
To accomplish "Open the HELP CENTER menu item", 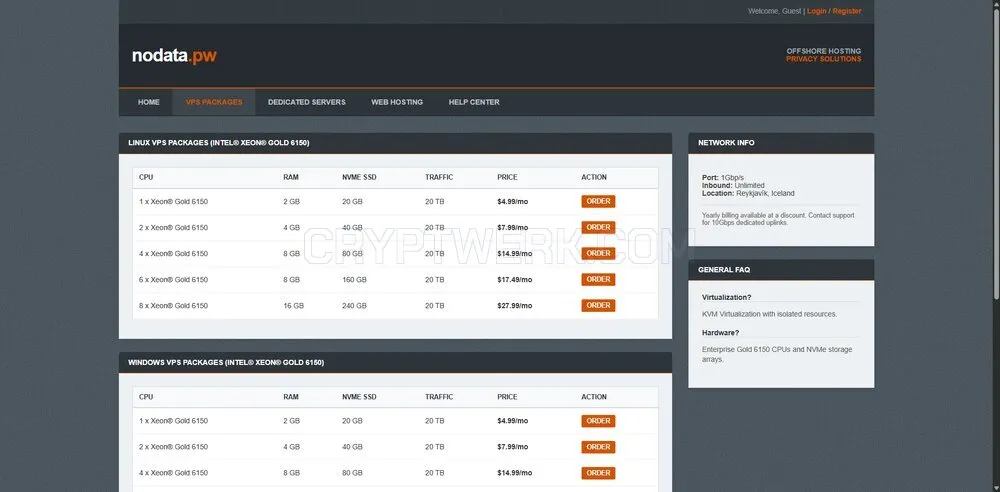I will tap(474, 102).
